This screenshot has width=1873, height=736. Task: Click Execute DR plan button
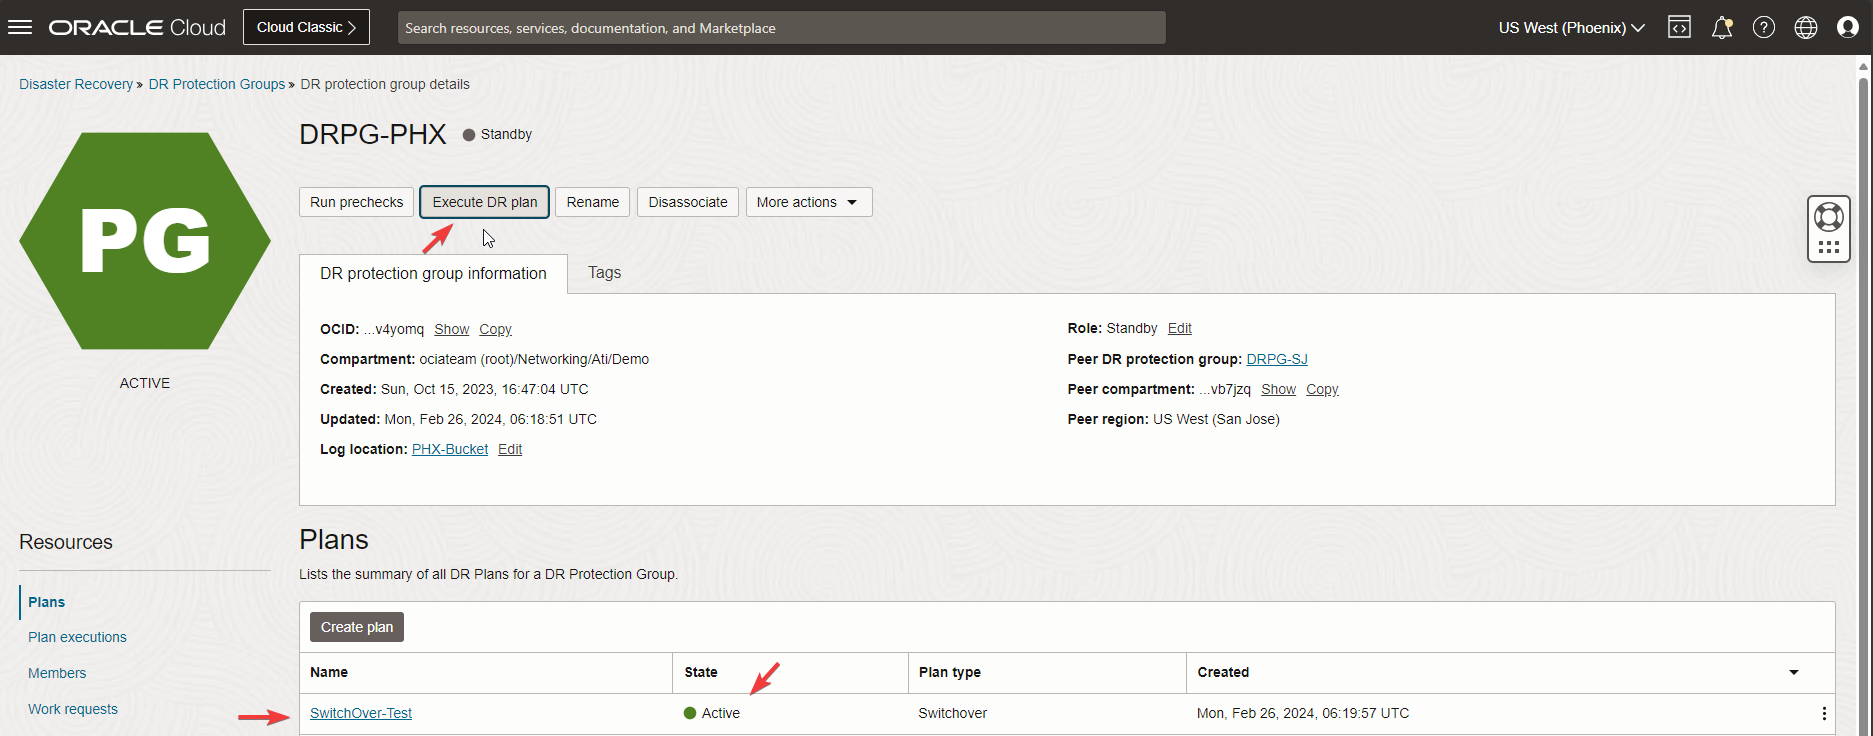coord(484,202)
